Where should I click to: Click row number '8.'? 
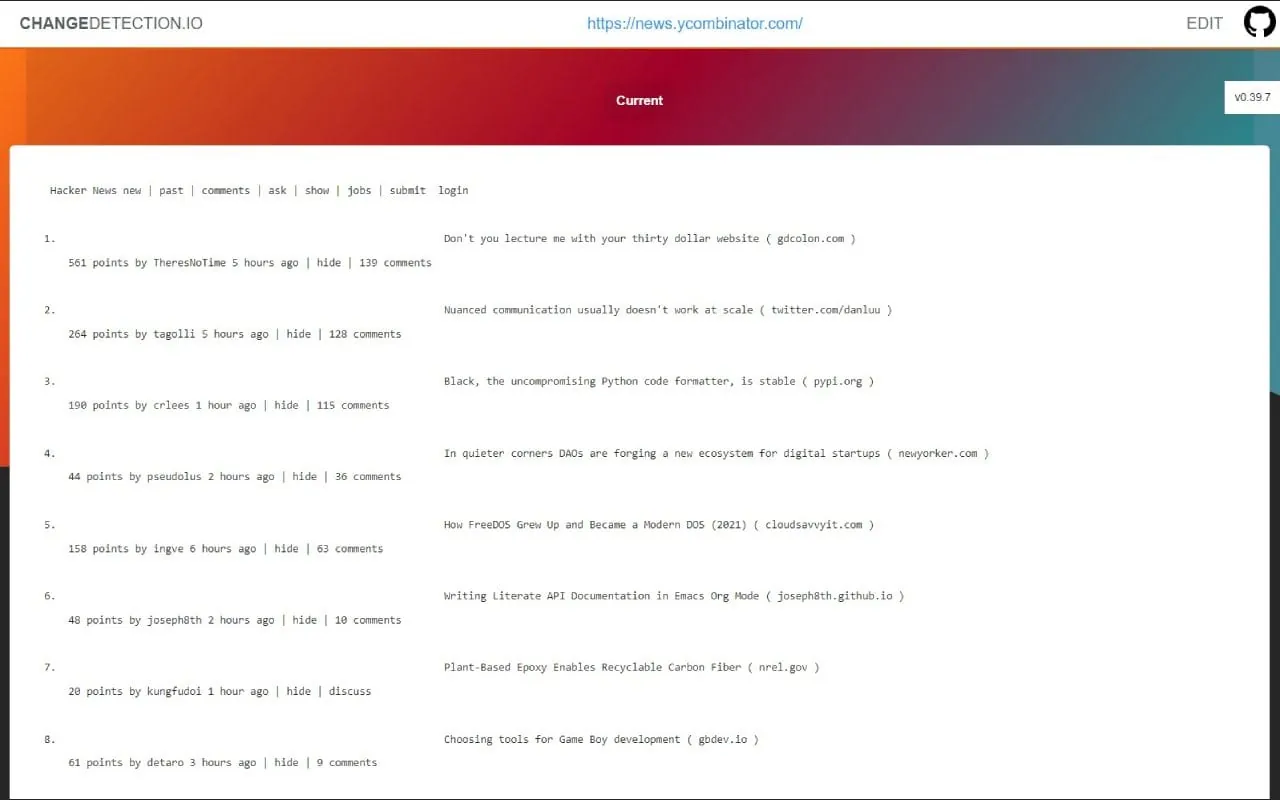pyautogui.click(x=50, y=739)
